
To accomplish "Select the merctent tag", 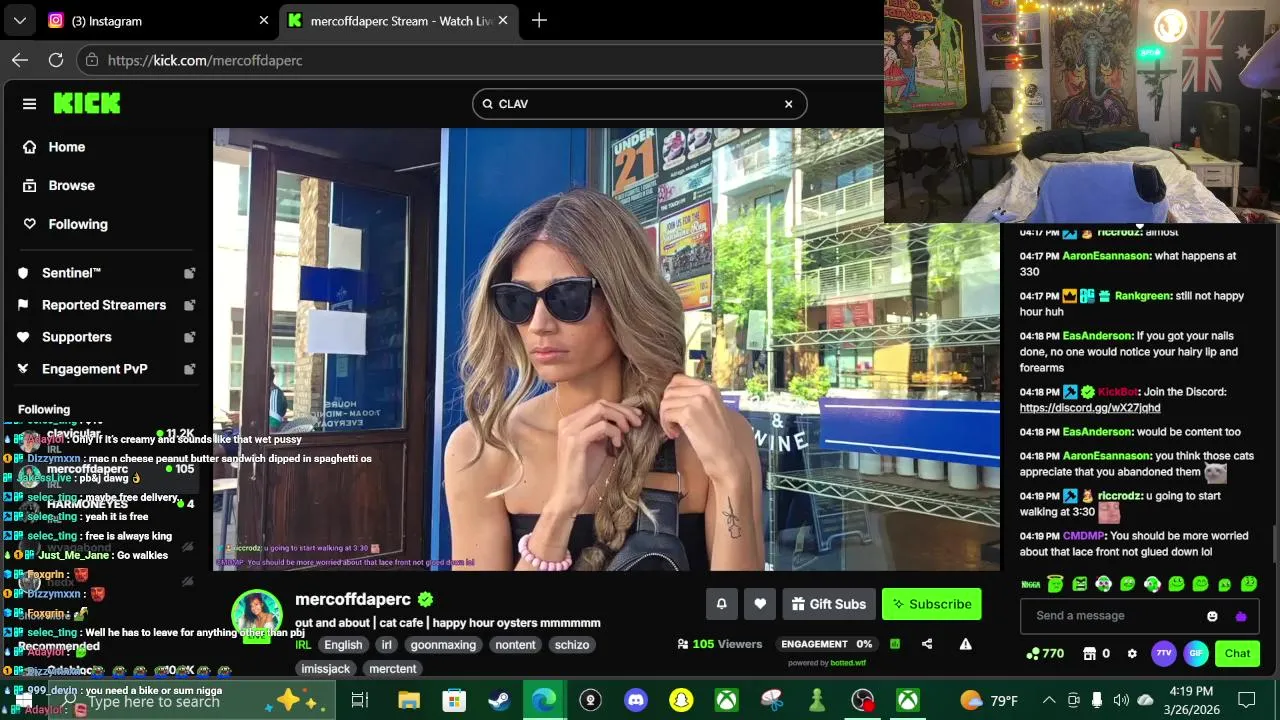I will tap(393, 668).
